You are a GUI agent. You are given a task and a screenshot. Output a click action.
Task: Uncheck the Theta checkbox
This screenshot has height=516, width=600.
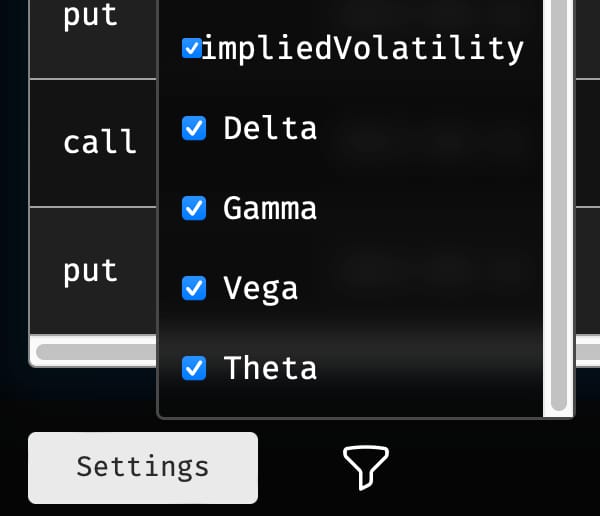tap(194, 368)
